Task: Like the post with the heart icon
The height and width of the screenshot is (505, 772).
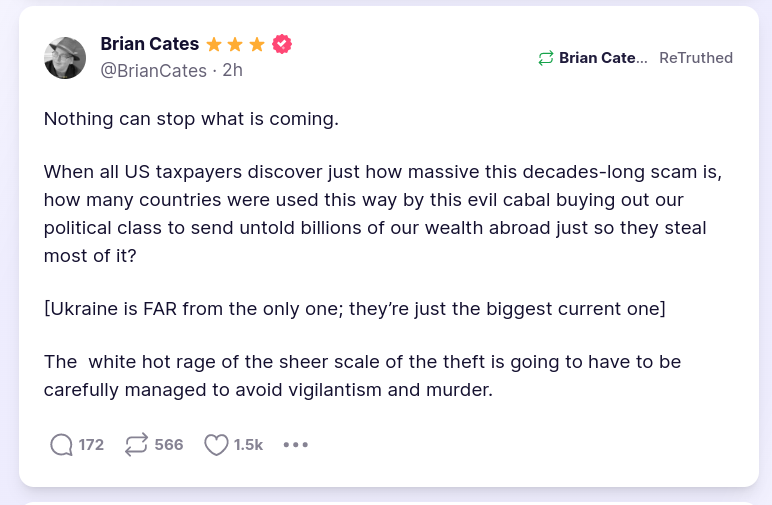Action: click(x=216, y=445)
